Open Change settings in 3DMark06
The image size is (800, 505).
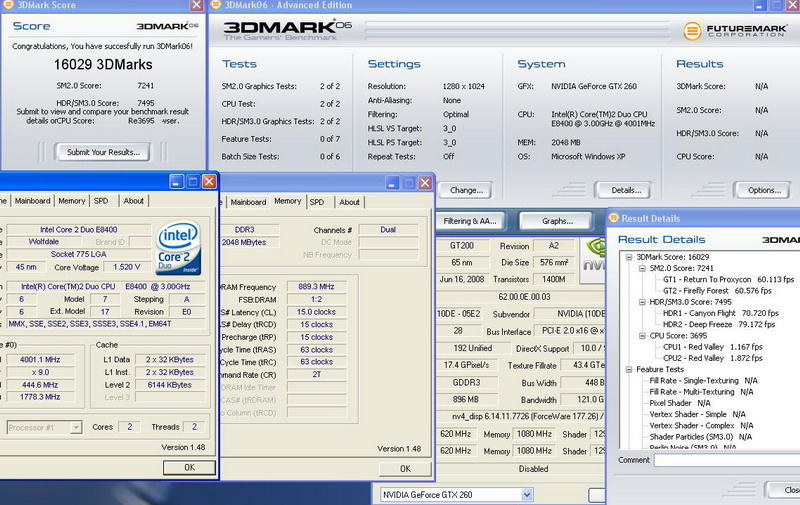coord(466,190)
